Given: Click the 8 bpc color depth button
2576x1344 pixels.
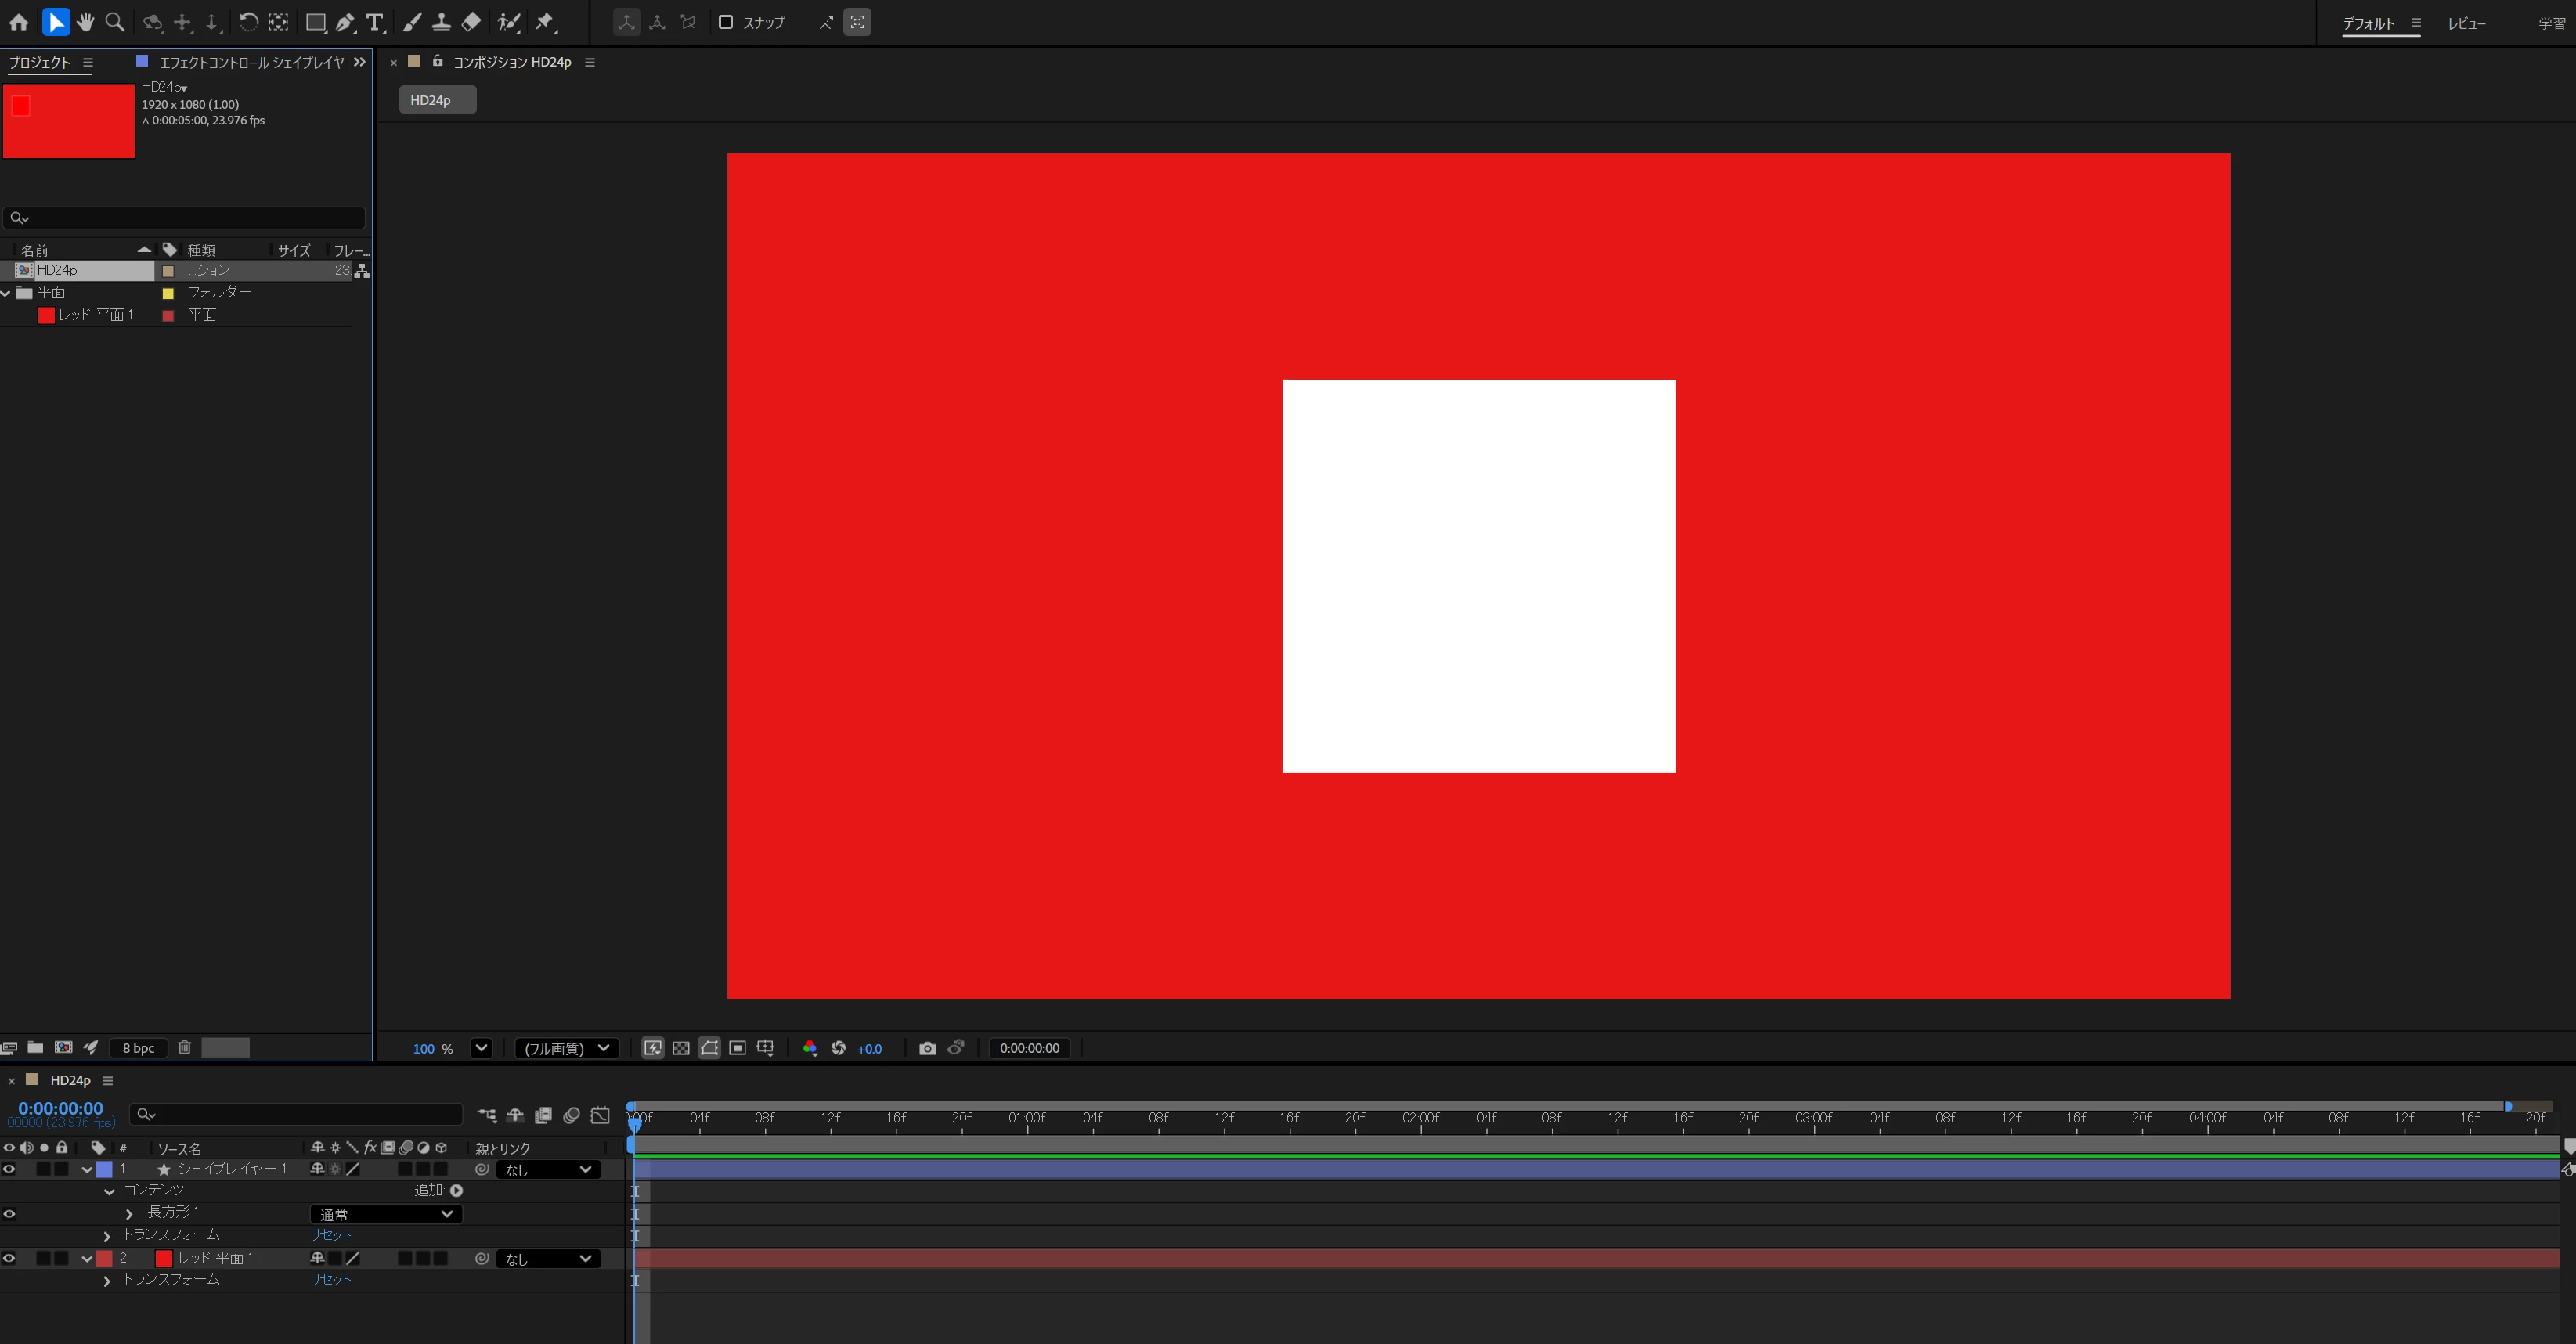Looking at the screenshot, I should pyautogui.click(x=138, y=1047).
